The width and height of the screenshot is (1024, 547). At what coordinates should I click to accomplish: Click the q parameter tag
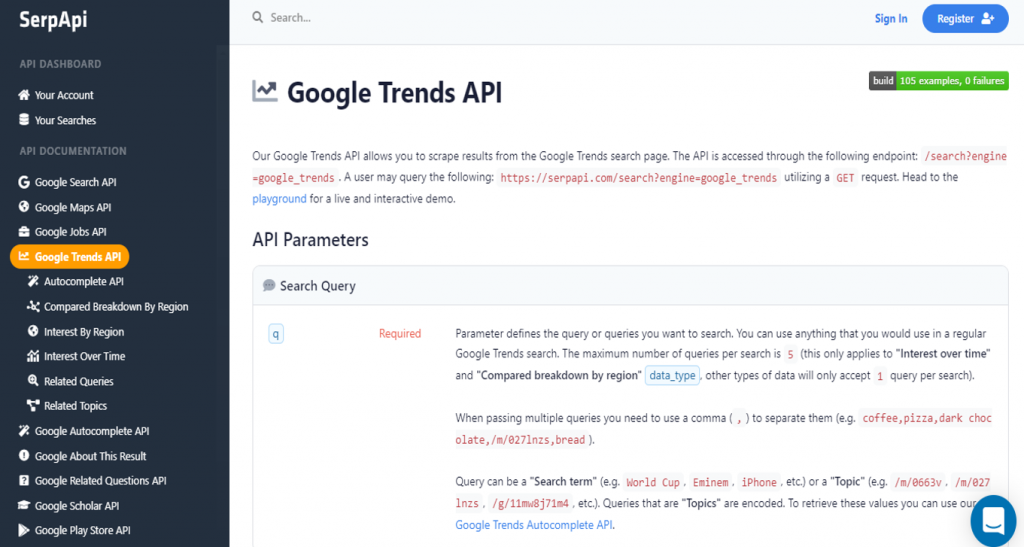276,334
